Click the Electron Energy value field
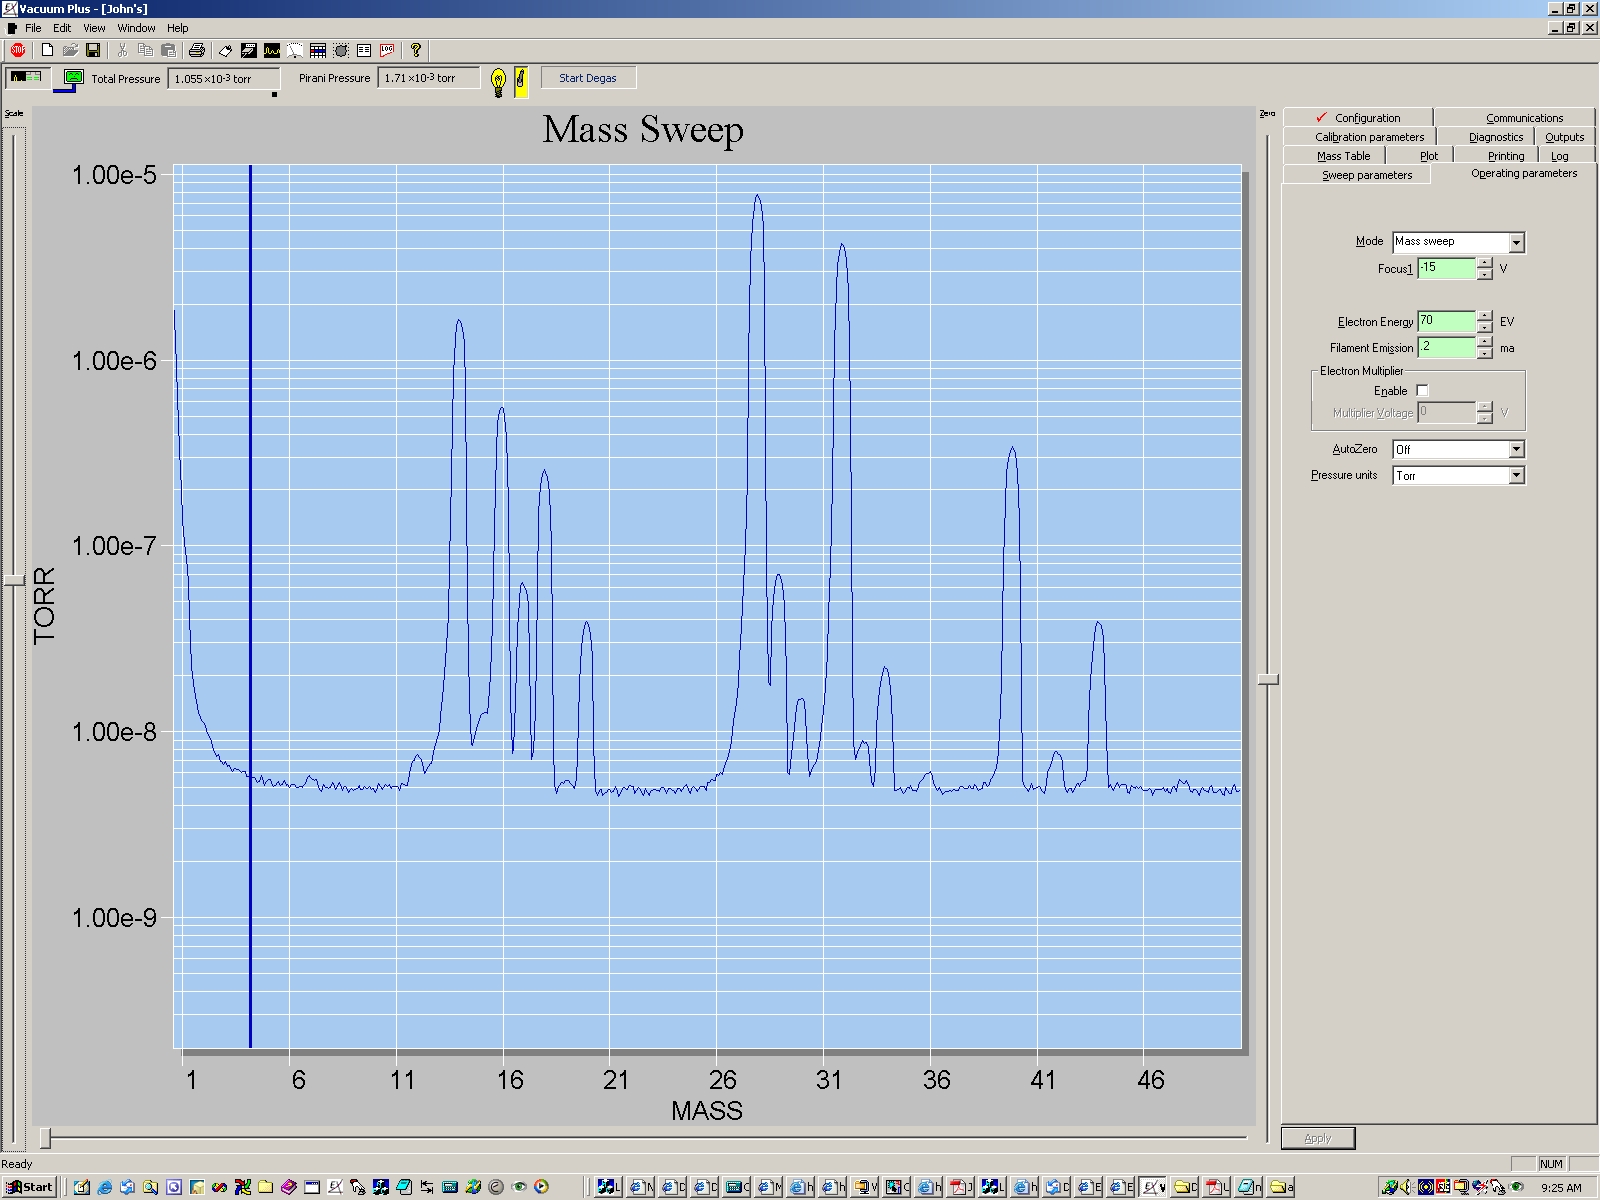The image size is (1600, 1200). 1446,321
